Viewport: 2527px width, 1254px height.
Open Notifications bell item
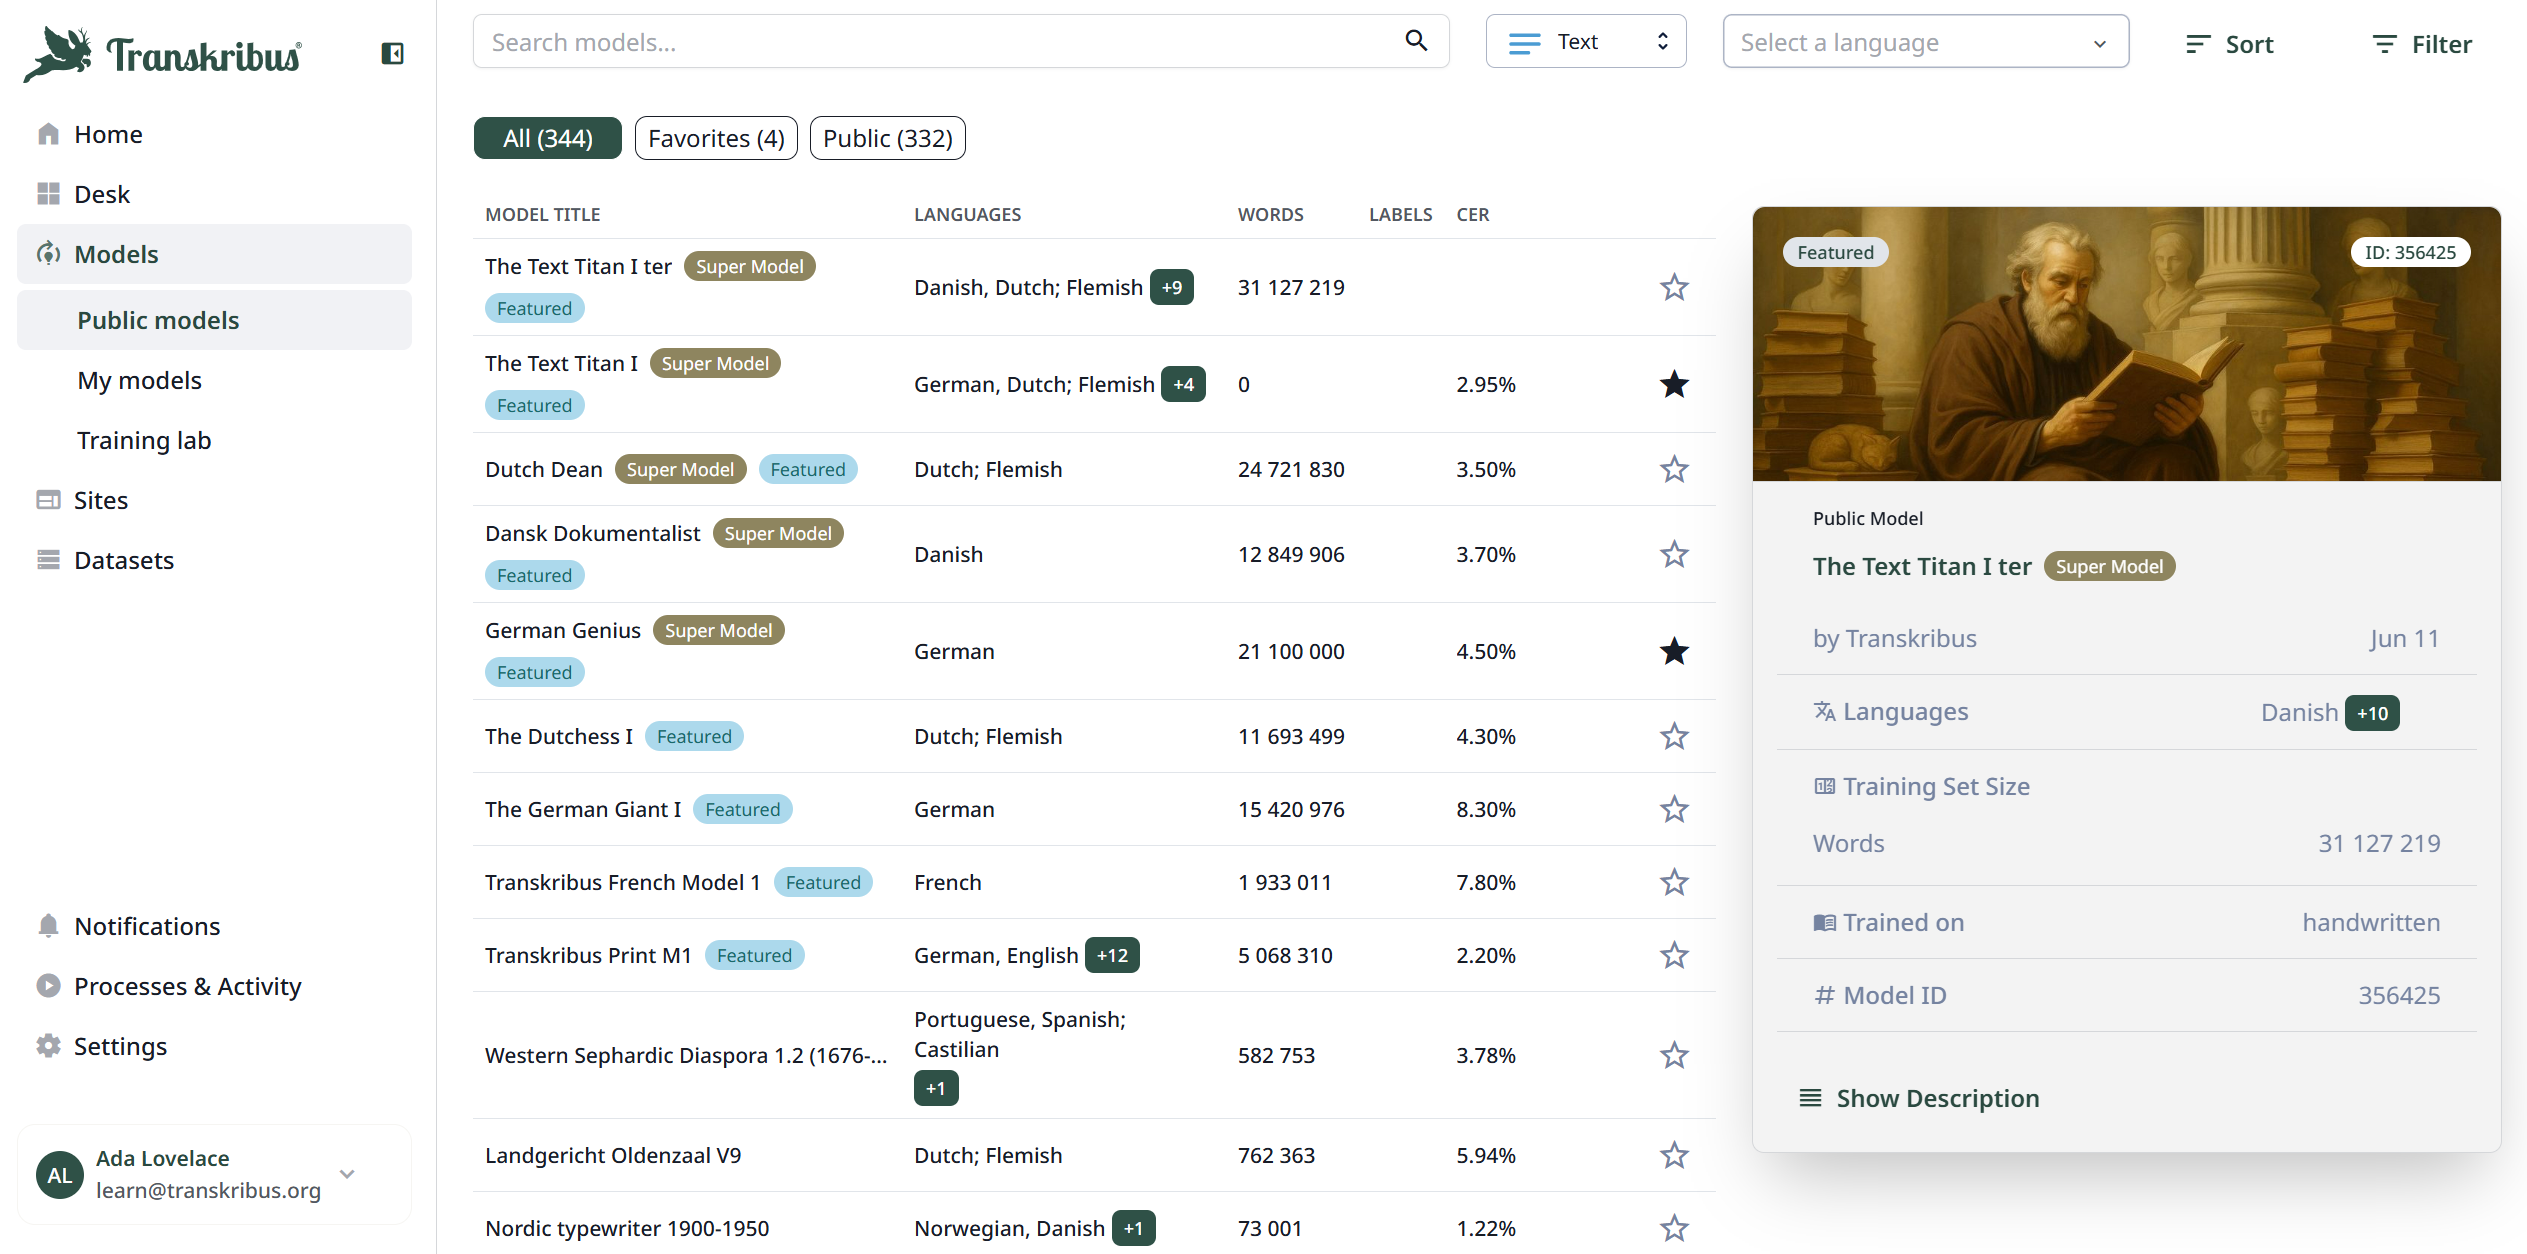(146, 926)
